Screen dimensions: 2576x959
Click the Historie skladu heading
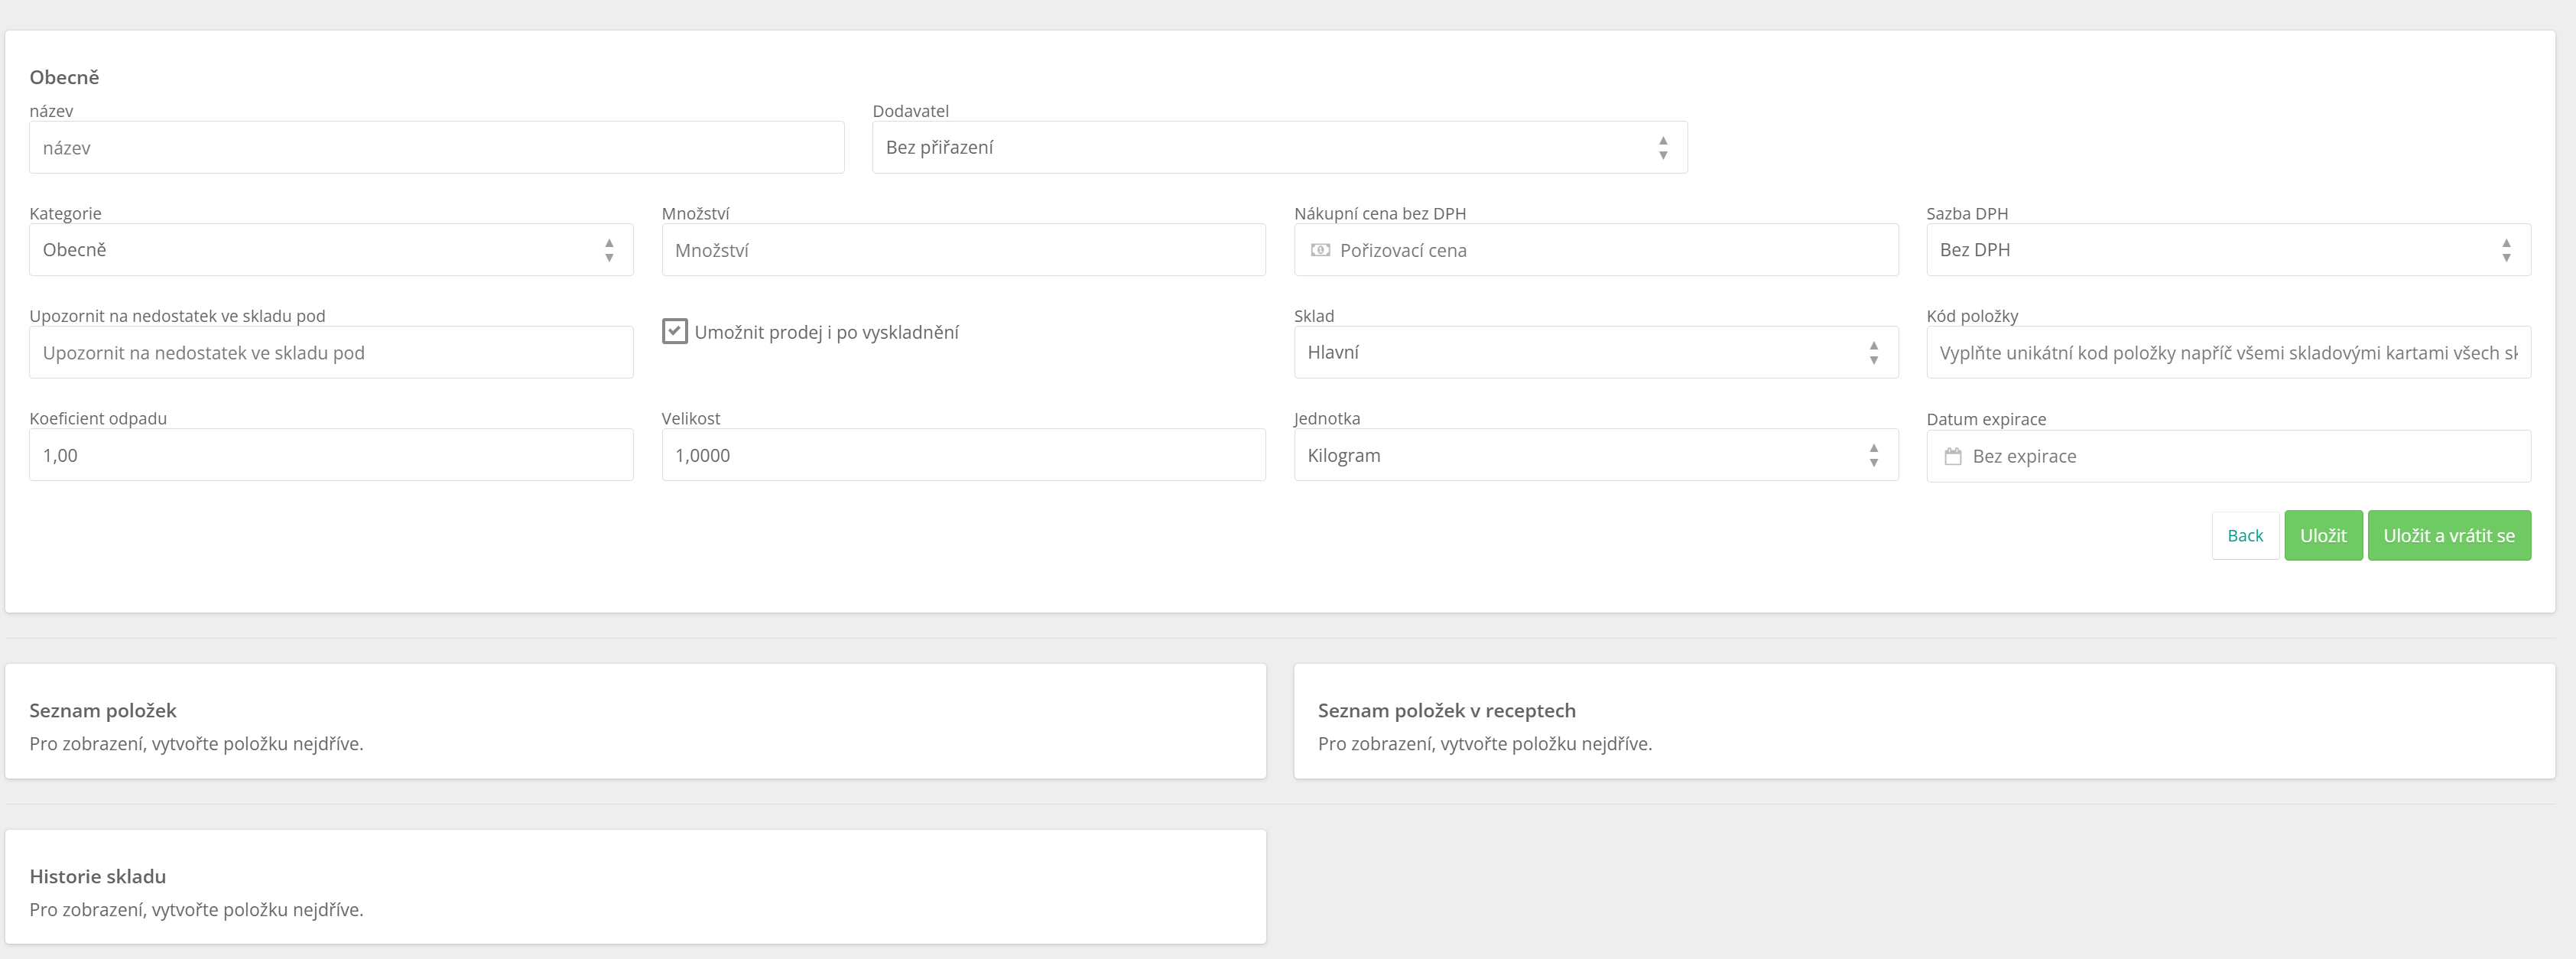(x=98, y=876)
